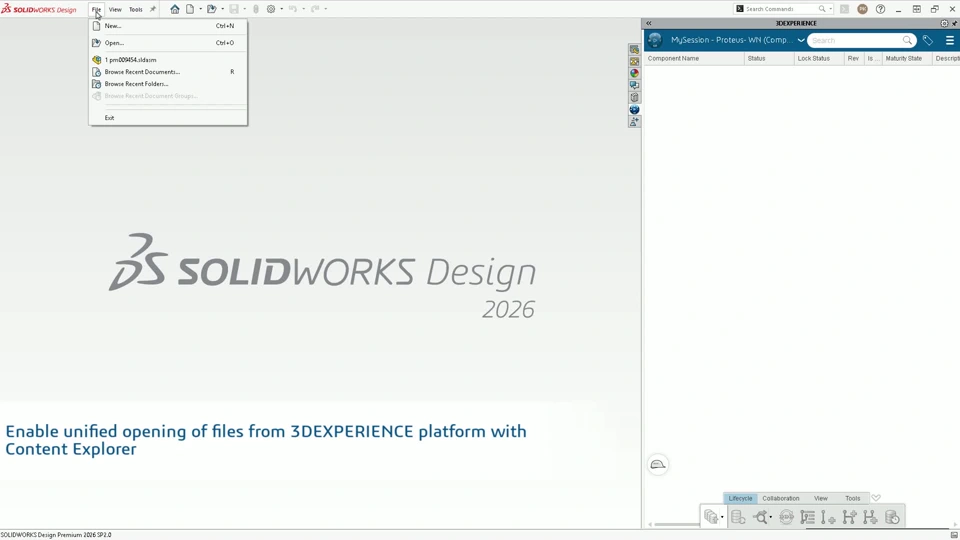Expand the New document dropdown arrow
Viewport: 960px width, 540px height.
tap(200, 9)
